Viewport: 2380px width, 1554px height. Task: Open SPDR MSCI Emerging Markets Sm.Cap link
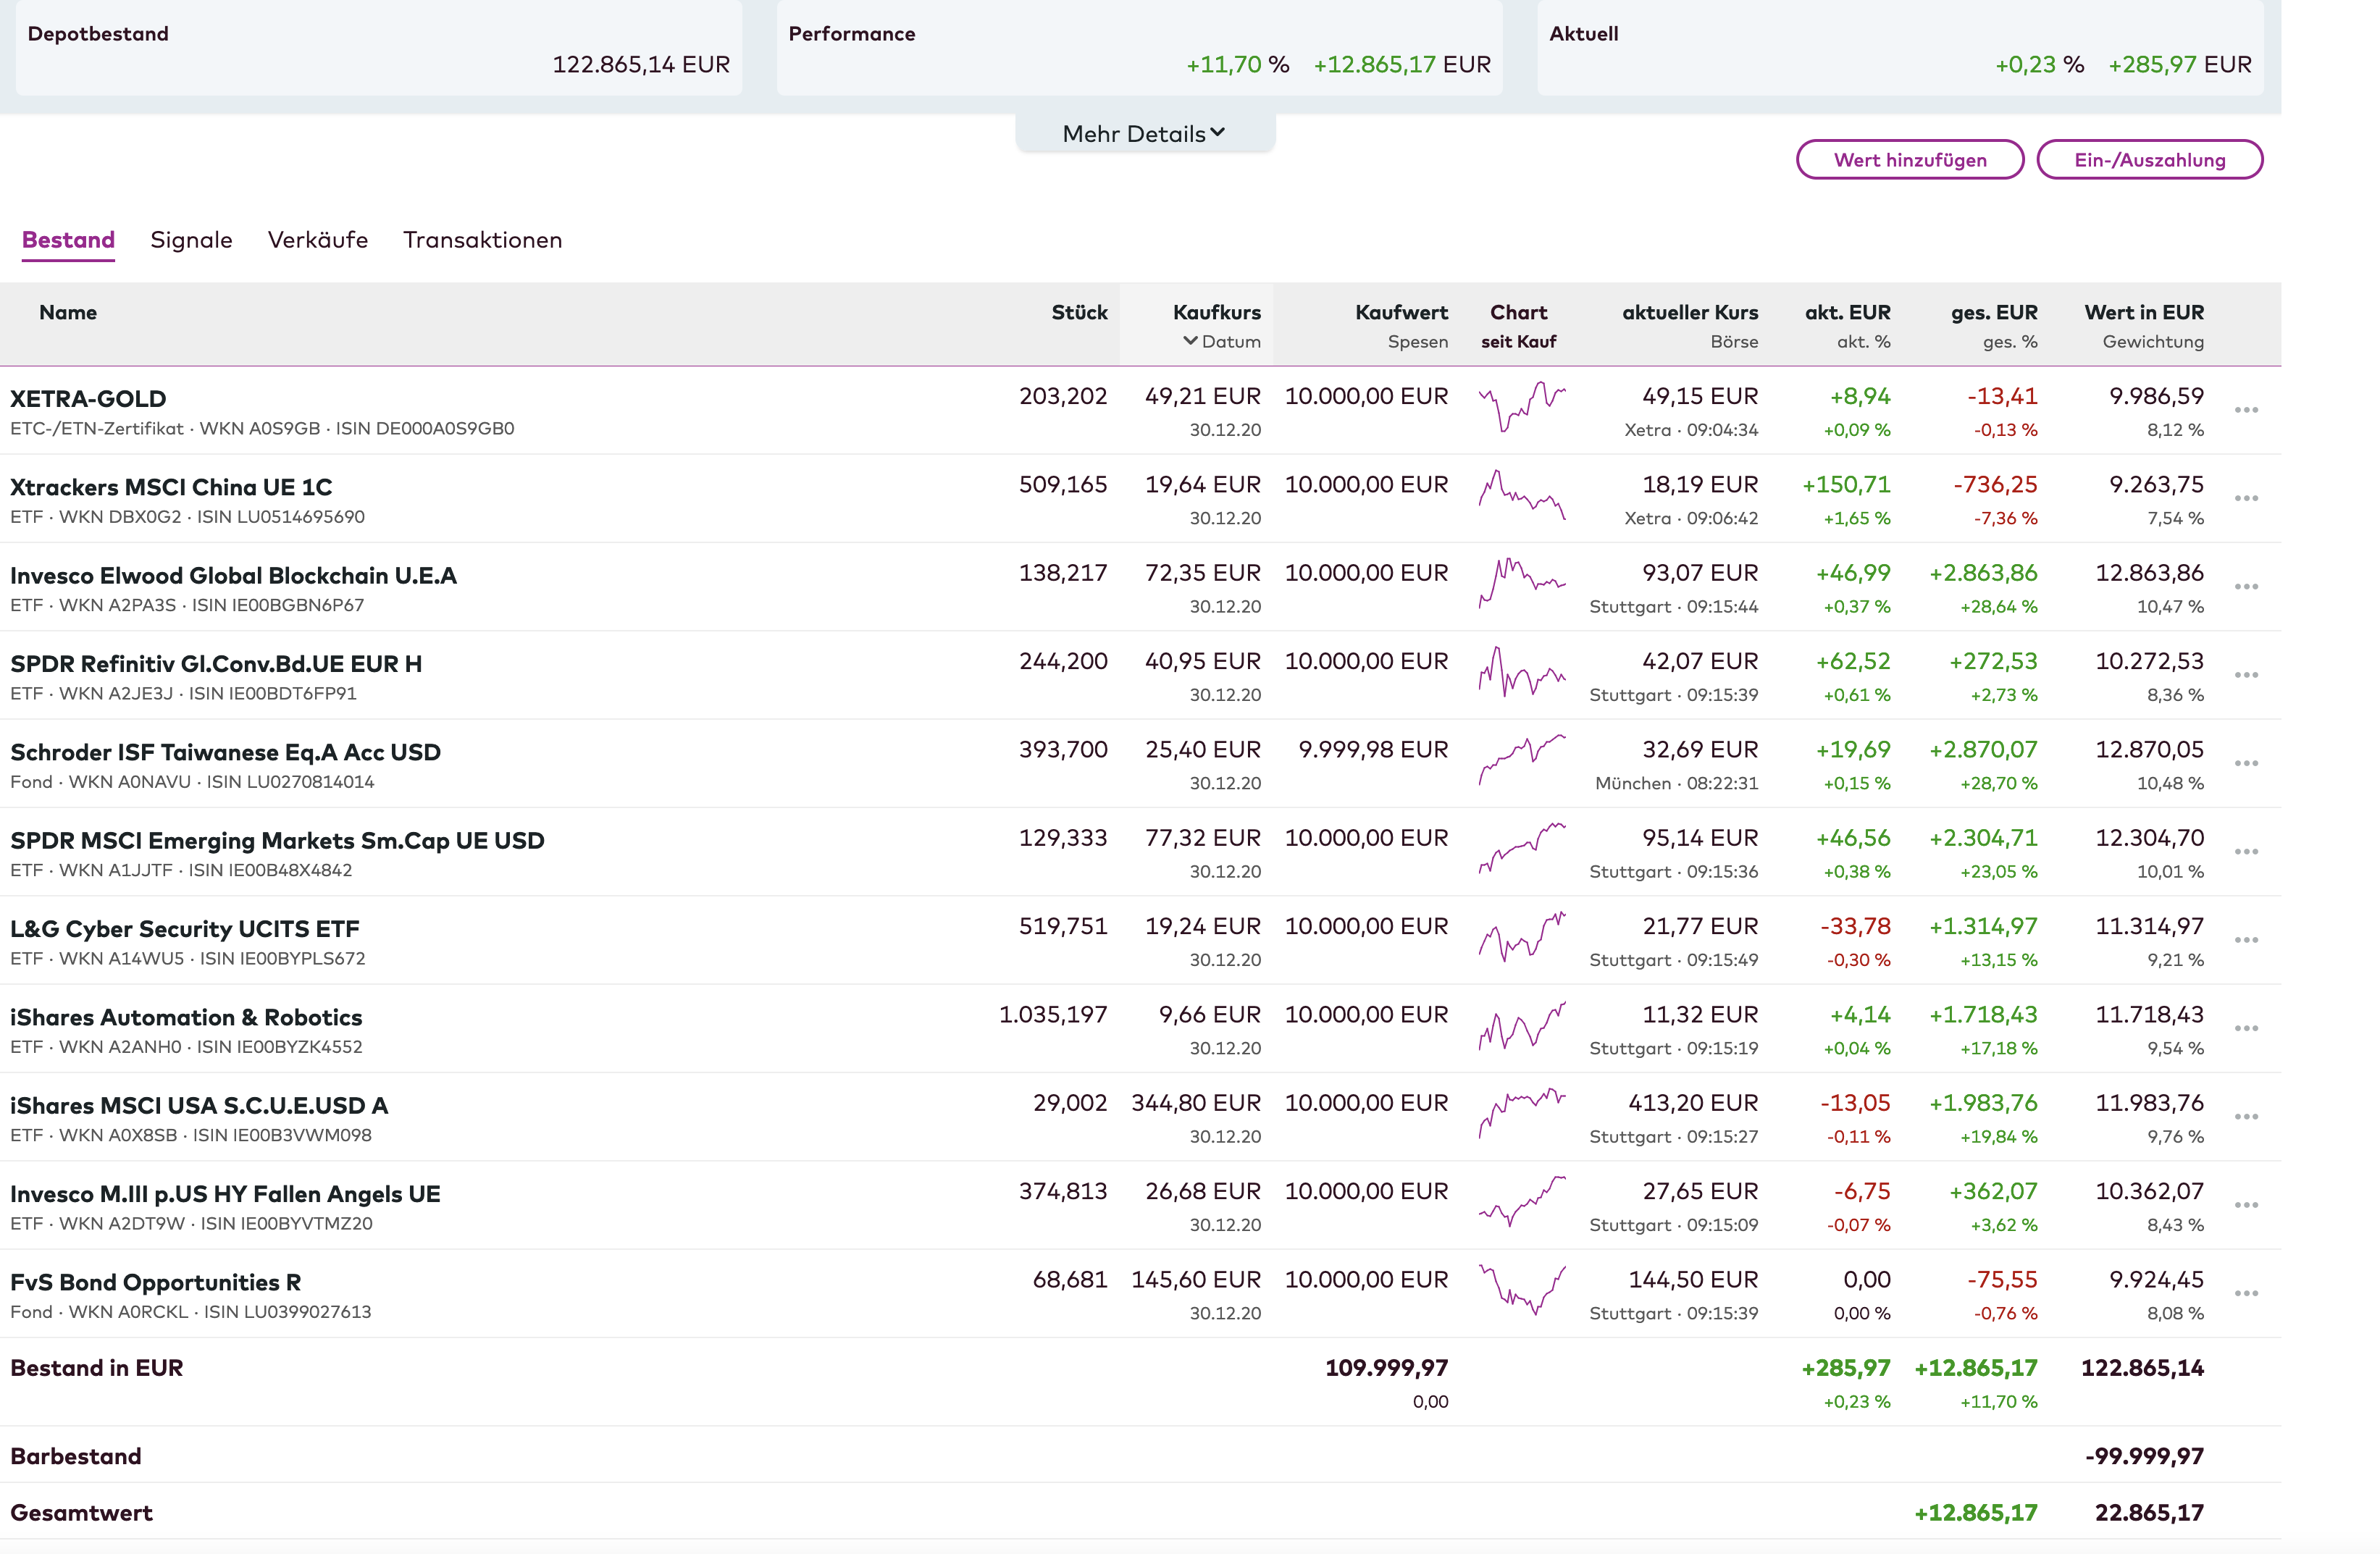(x=277, y=840)
